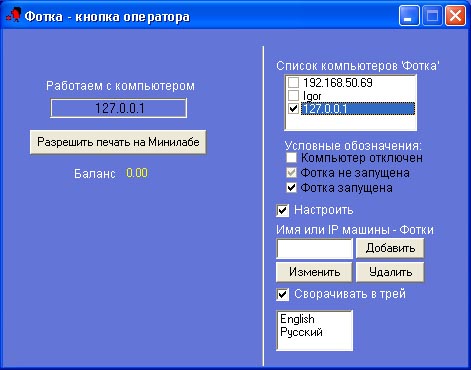
Task: Click the current computer field showing 127.0.0.1
Action: tap(119, 108)
